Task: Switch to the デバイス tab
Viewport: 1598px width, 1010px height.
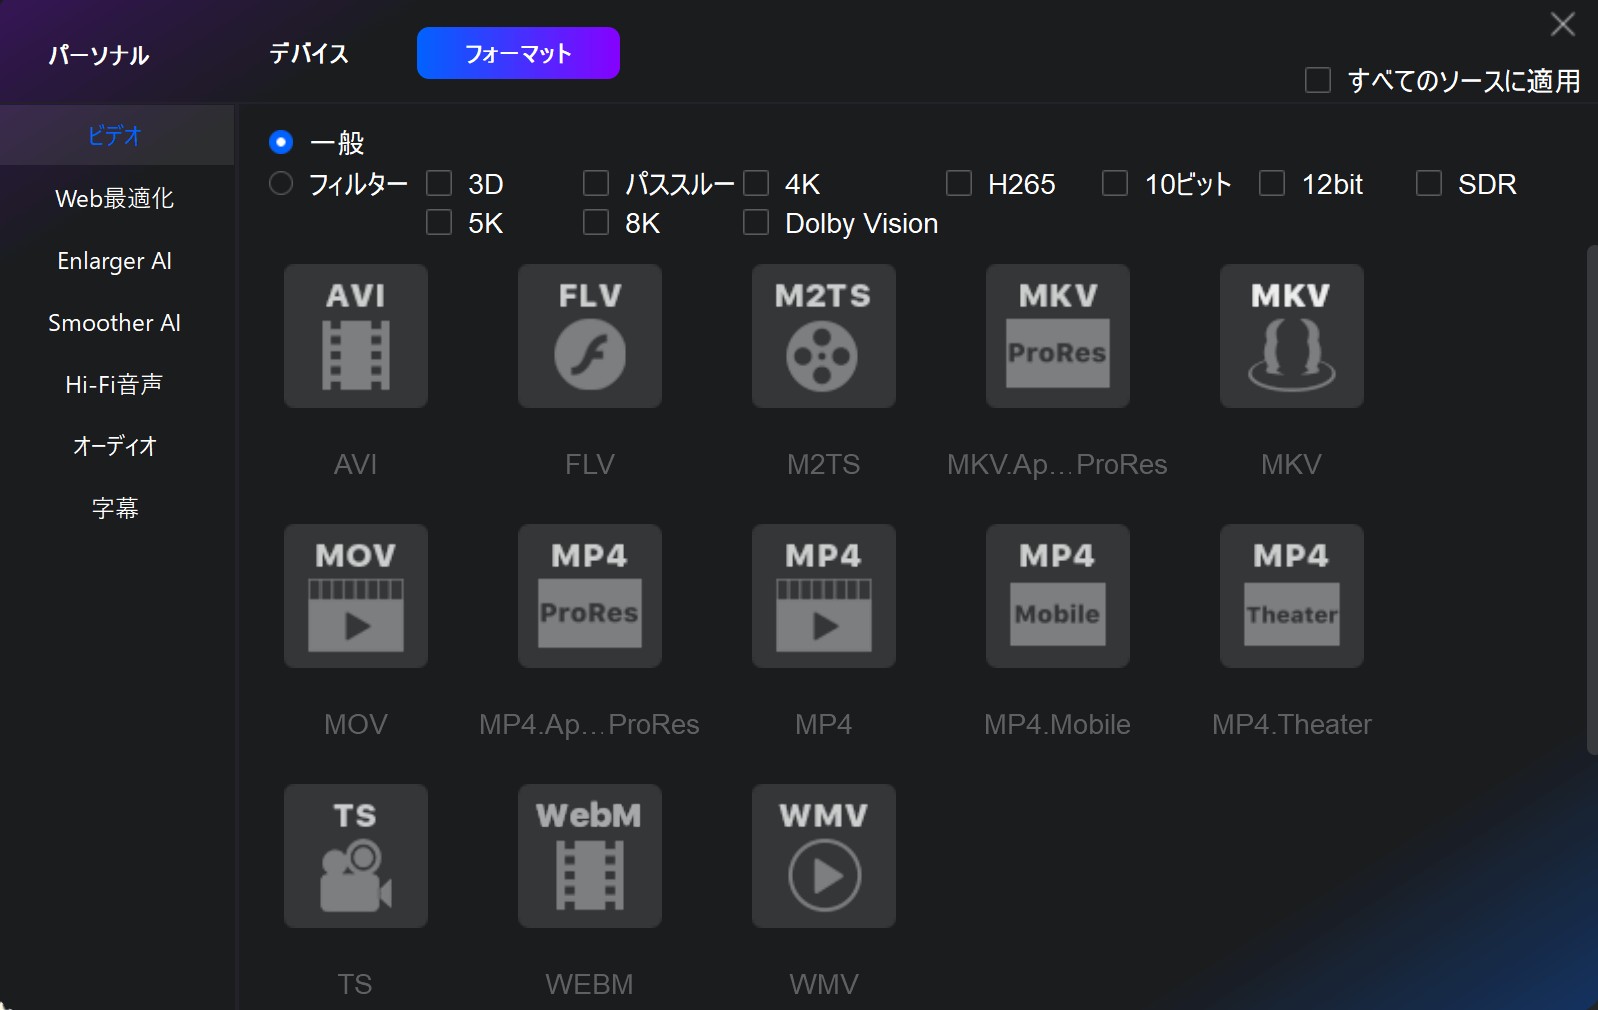Action: tap(309, 53)
